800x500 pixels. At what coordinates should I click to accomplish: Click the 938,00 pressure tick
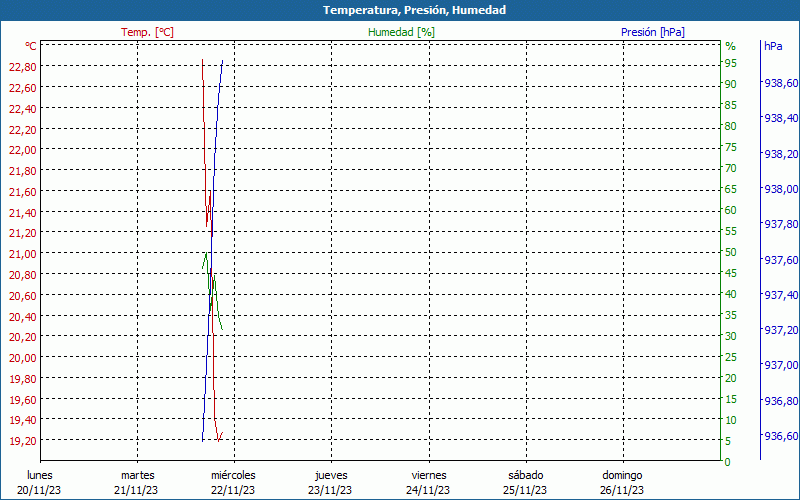(x=781, y=189)
